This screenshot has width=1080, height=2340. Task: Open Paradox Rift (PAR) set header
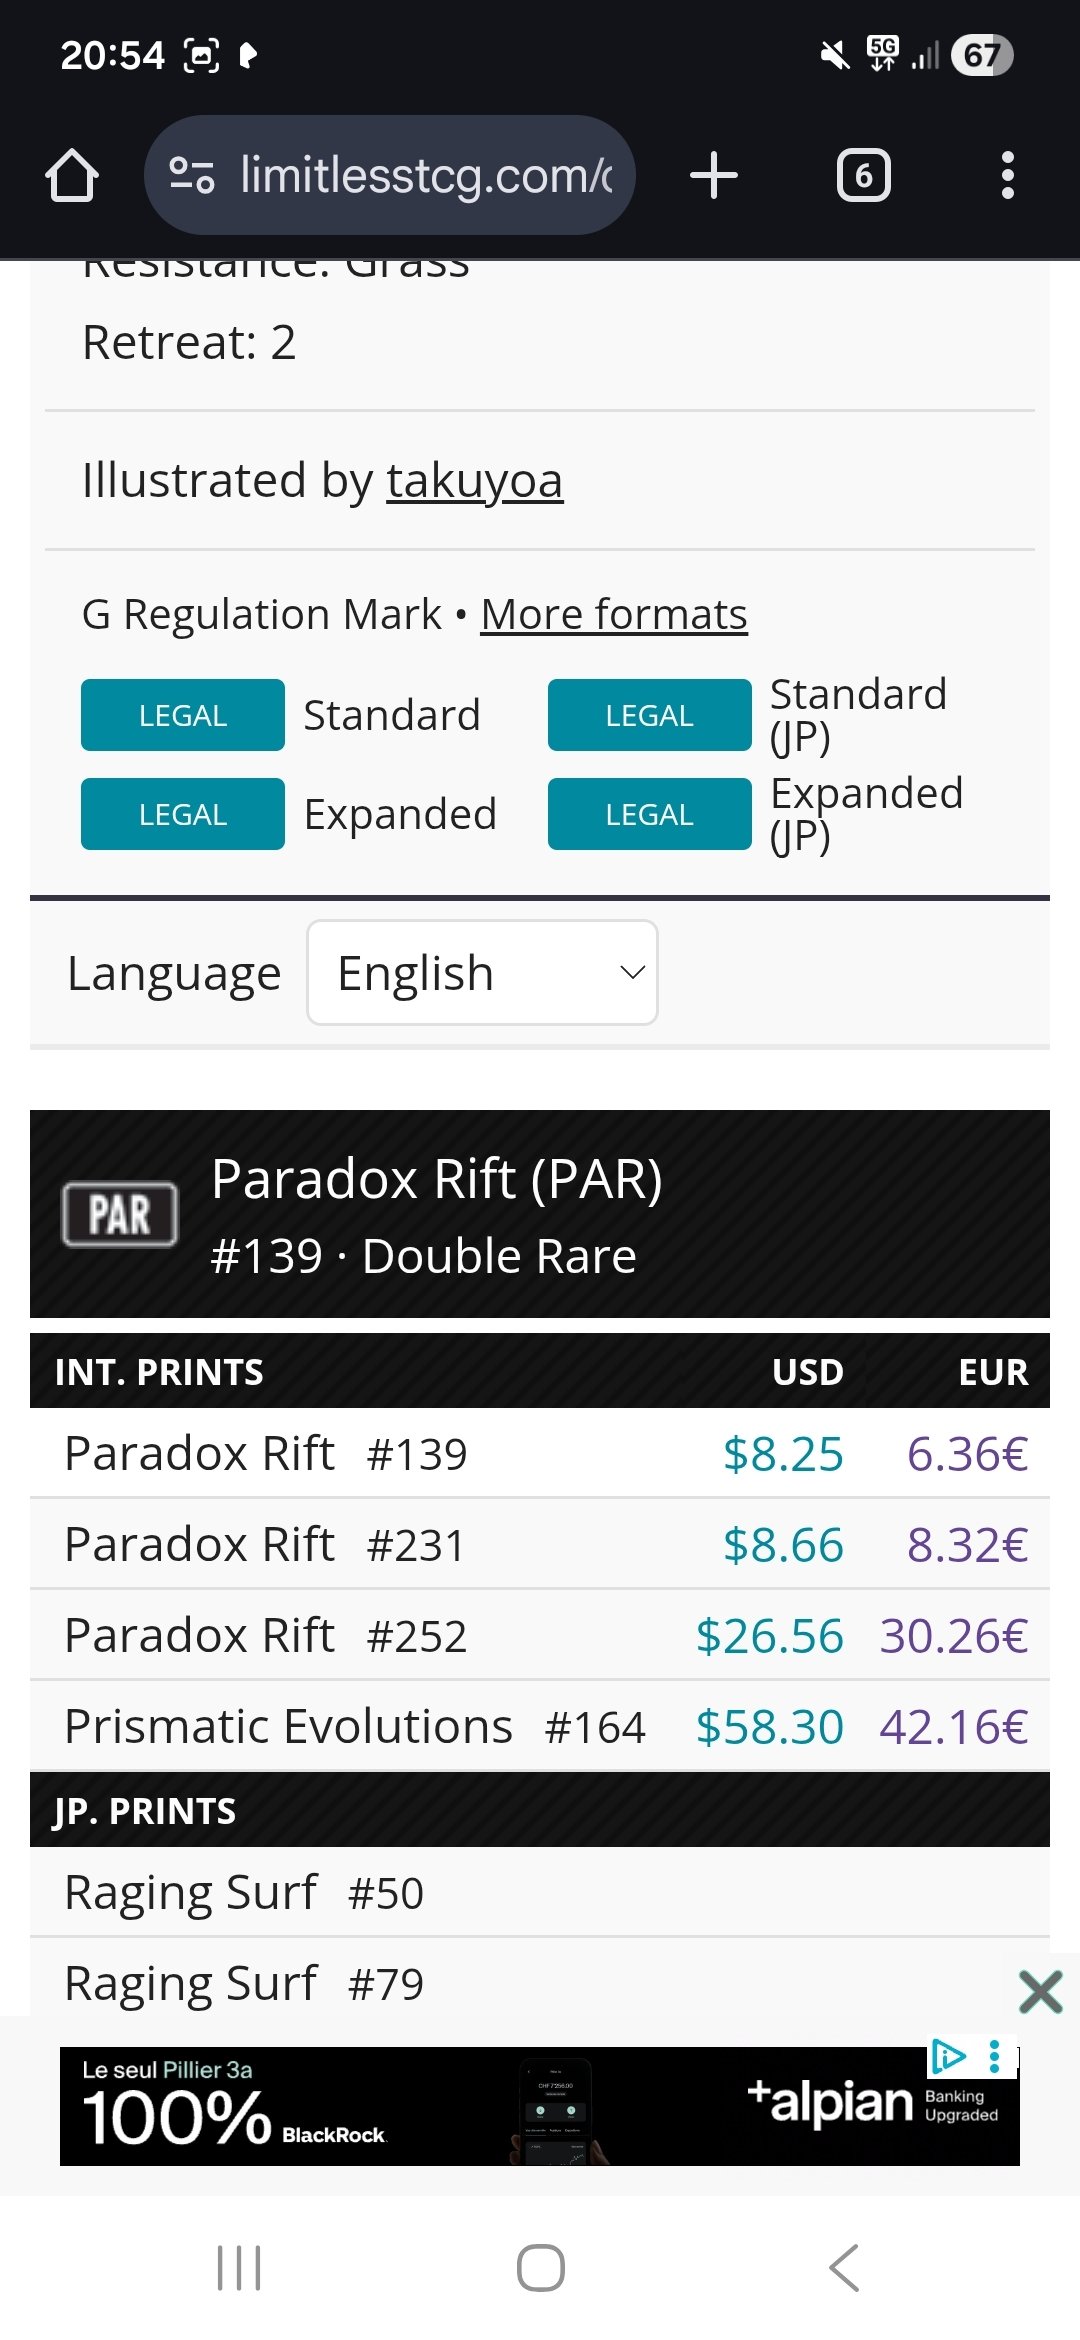click(437, 1180)
